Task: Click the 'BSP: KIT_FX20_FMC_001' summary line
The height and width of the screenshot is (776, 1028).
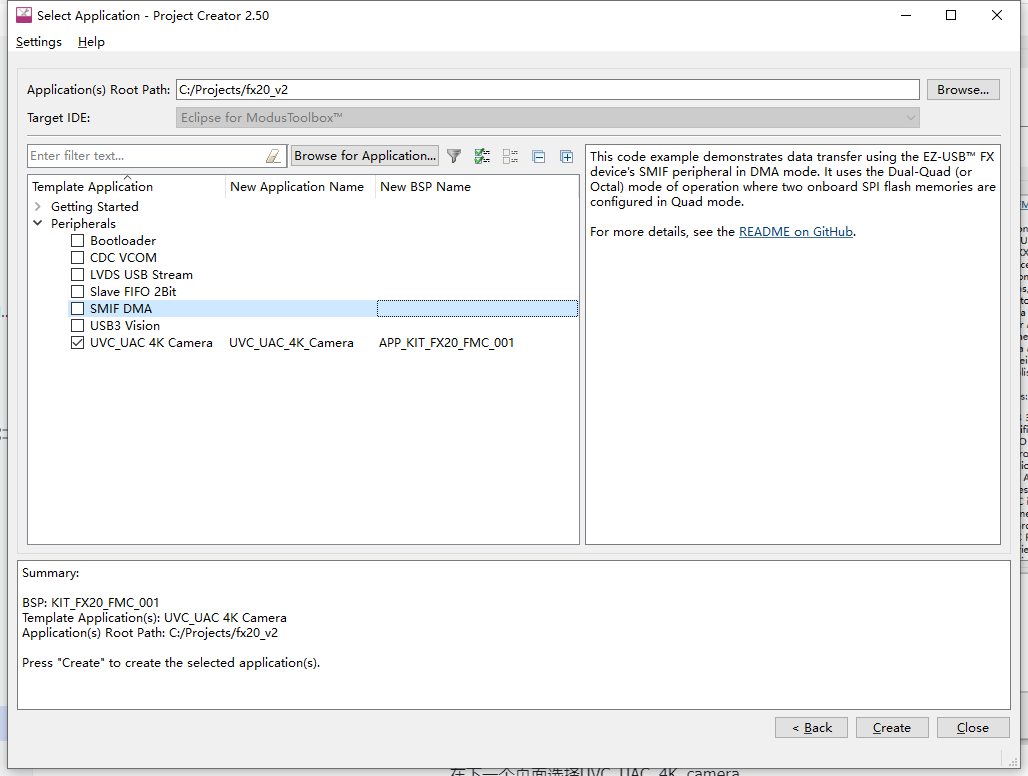Action: [90, 602]
